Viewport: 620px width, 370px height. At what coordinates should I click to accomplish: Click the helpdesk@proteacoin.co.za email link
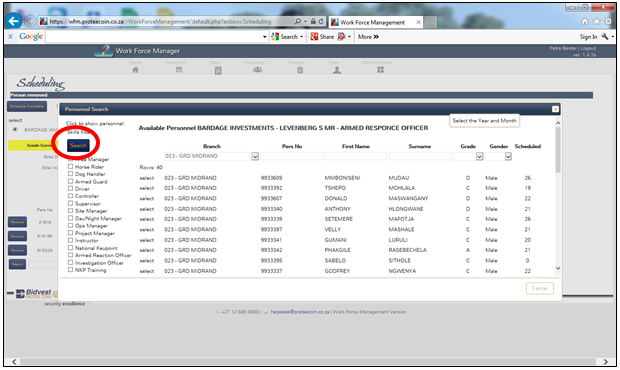click(x=300, y=312)
